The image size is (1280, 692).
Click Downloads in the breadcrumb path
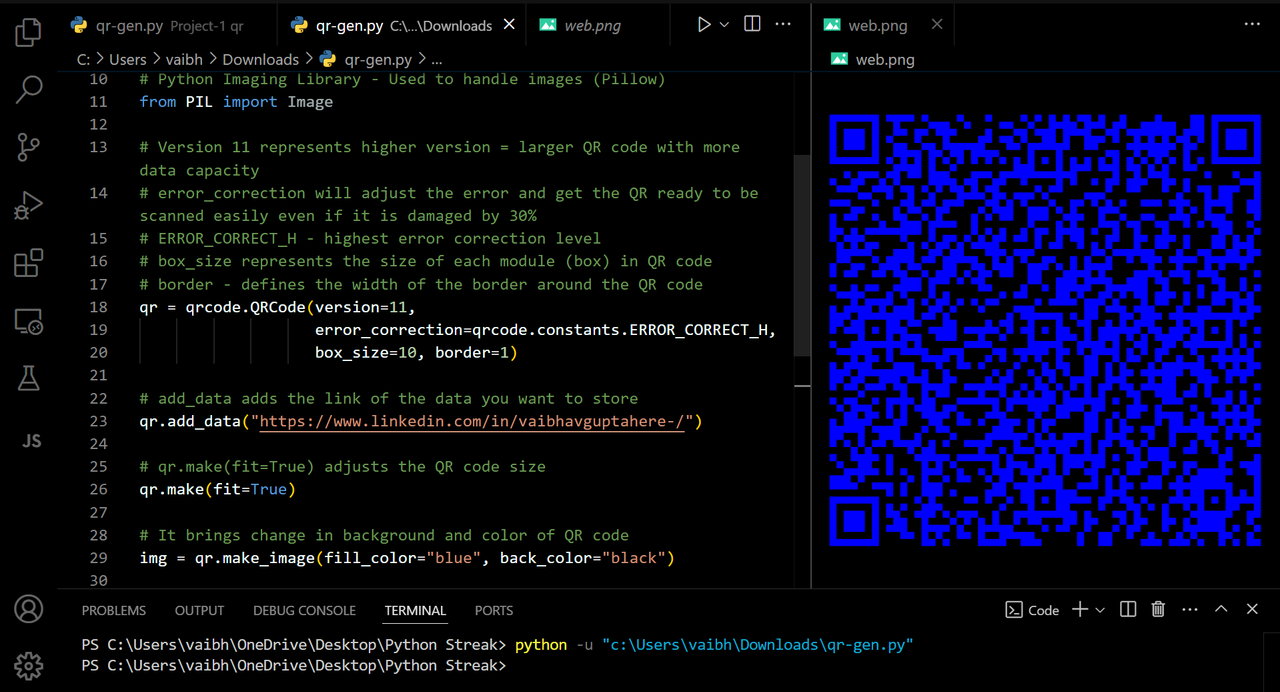[260, 60]
